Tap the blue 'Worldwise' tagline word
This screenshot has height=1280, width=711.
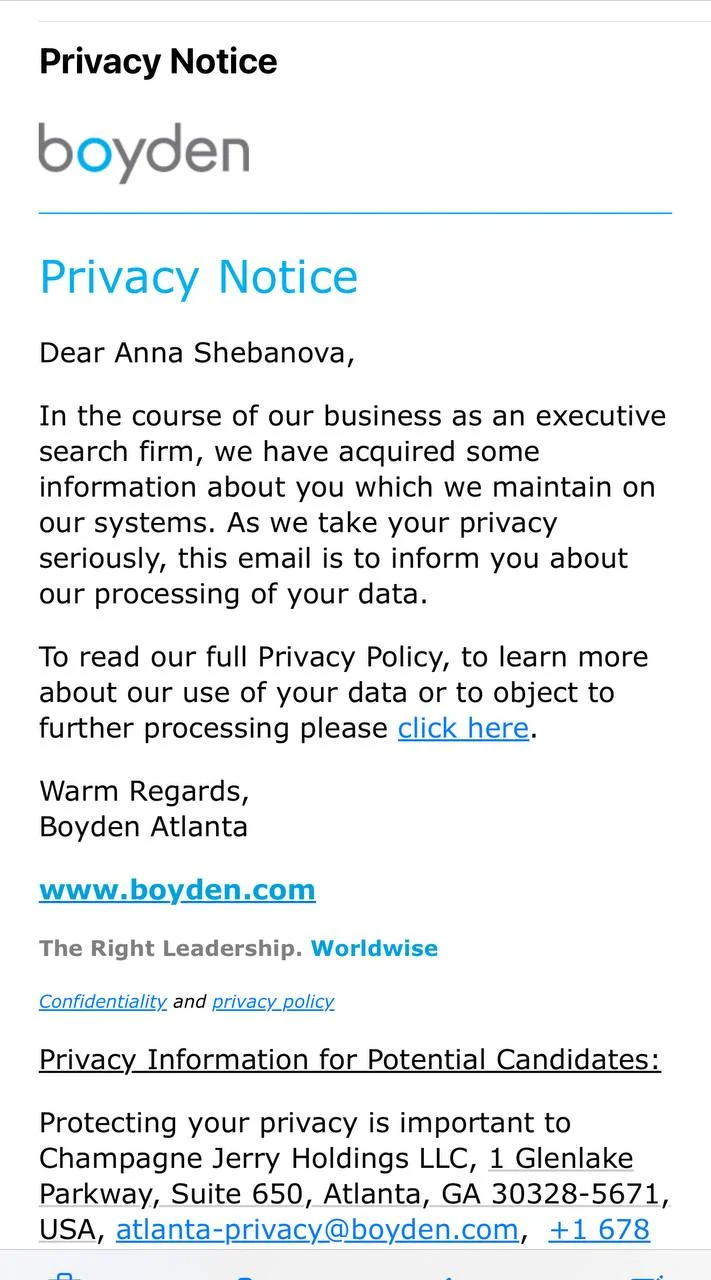(374, 948)
